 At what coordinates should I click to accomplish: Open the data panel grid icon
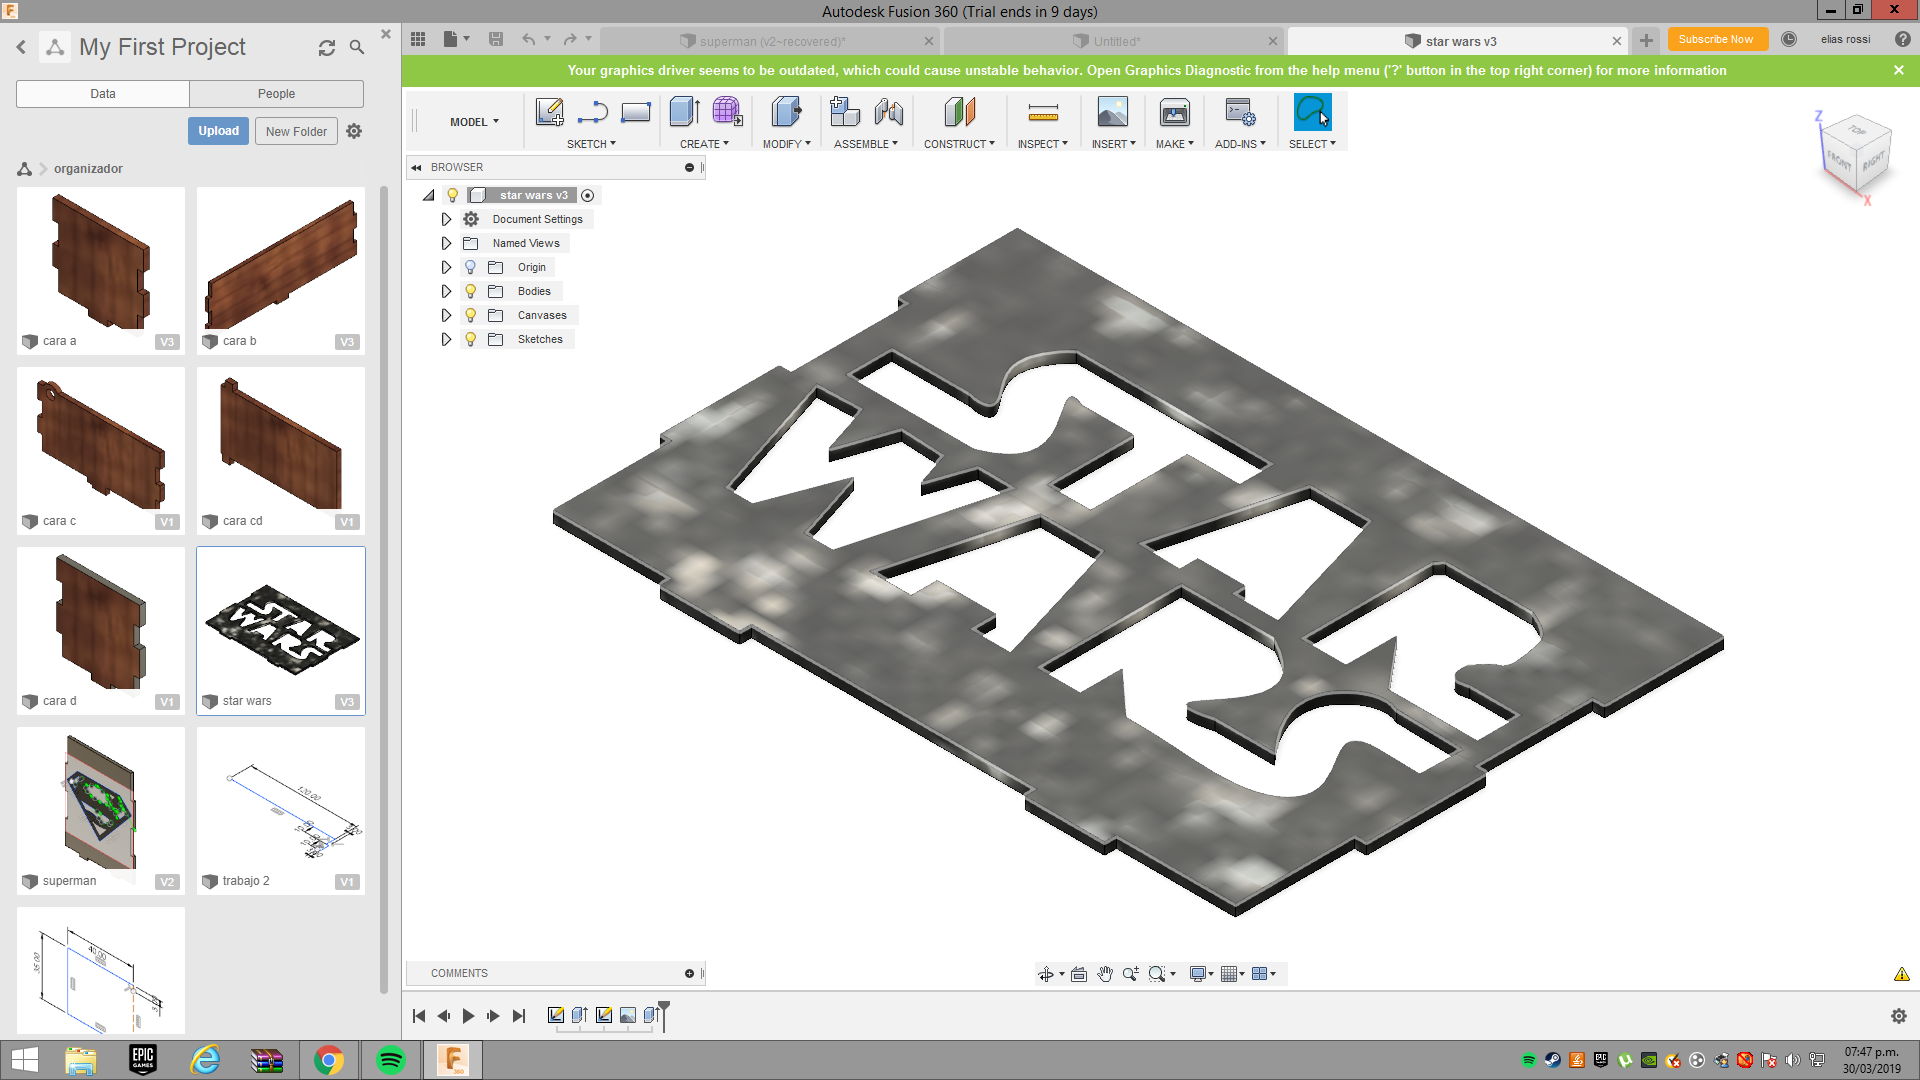(x=418, y=39)
